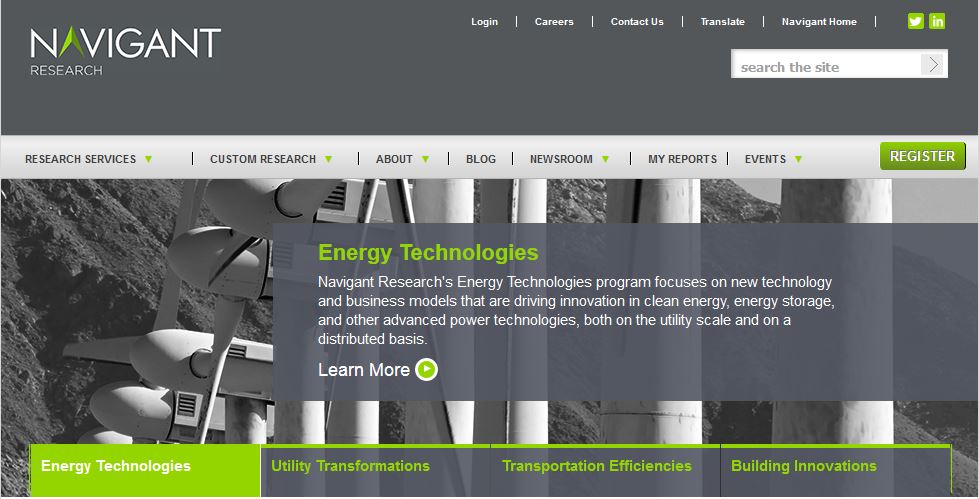Viewport: 979px width, 499px height.
Task: Expand Research Services dropdown arrow
Action: point(149,159)
